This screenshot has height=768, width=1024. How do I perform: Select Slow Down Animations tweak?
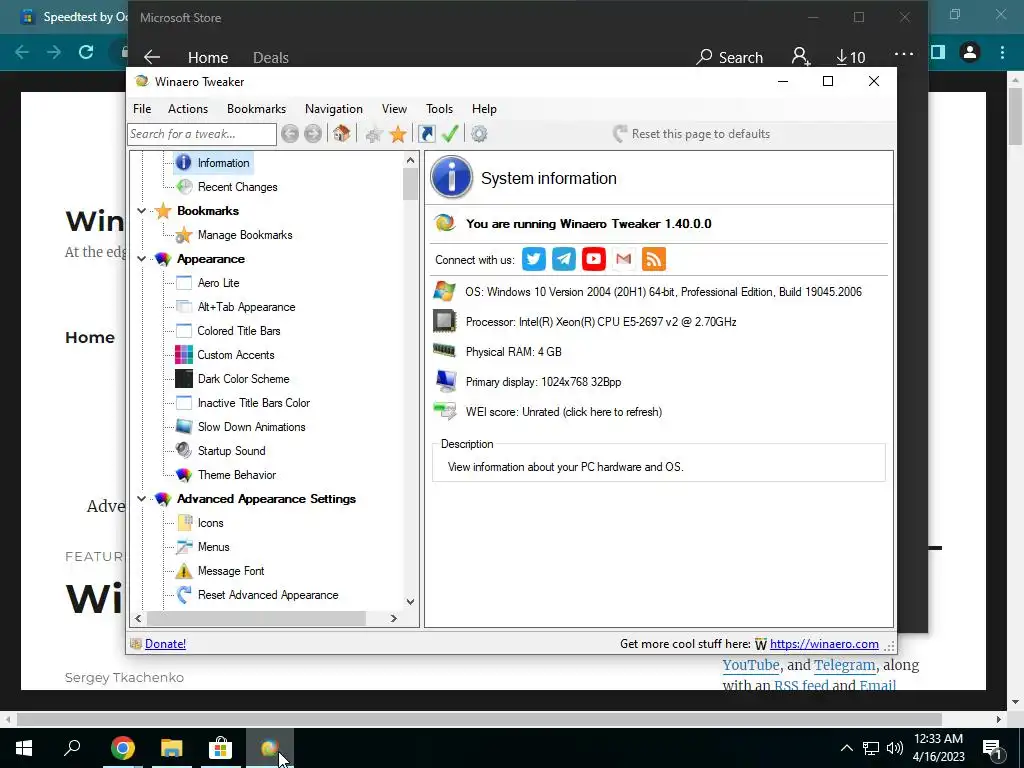pos(251,427)
